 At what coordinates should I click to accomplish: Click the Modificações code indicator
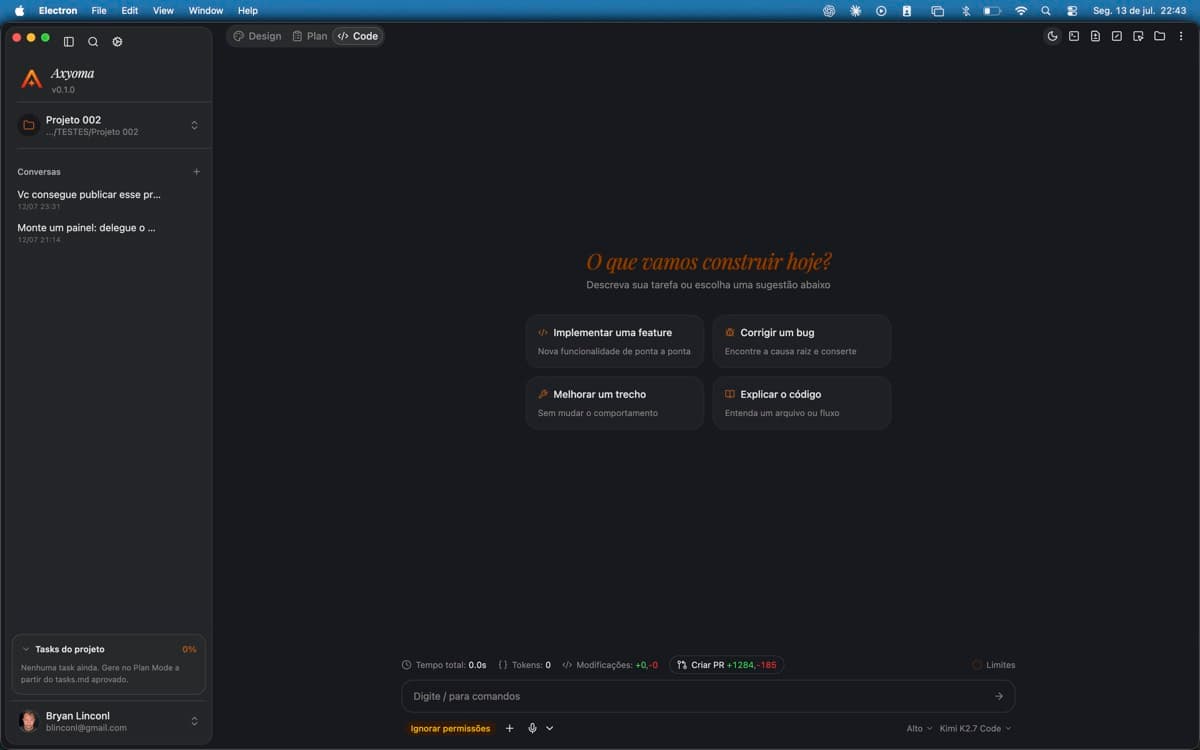click(610, 665)
